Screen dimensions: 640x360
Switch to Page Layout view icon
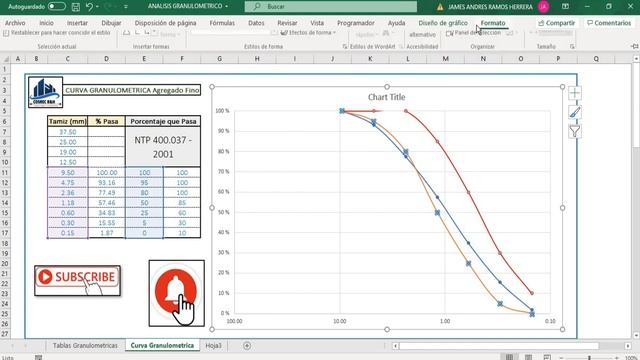[528, 357]
